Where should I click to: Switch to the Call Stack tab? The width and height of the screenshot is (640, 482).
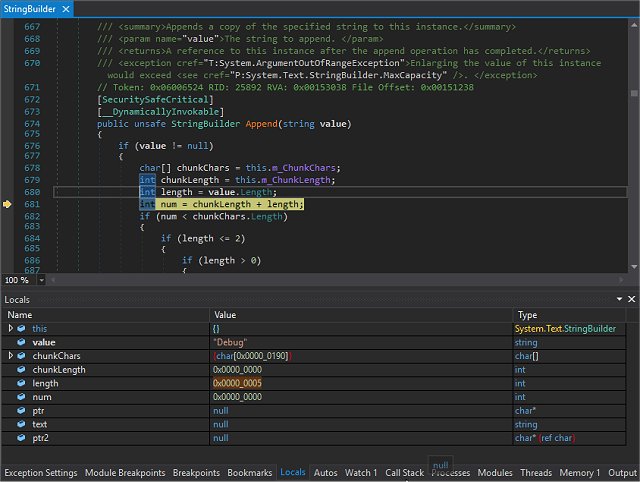point(404,472)
